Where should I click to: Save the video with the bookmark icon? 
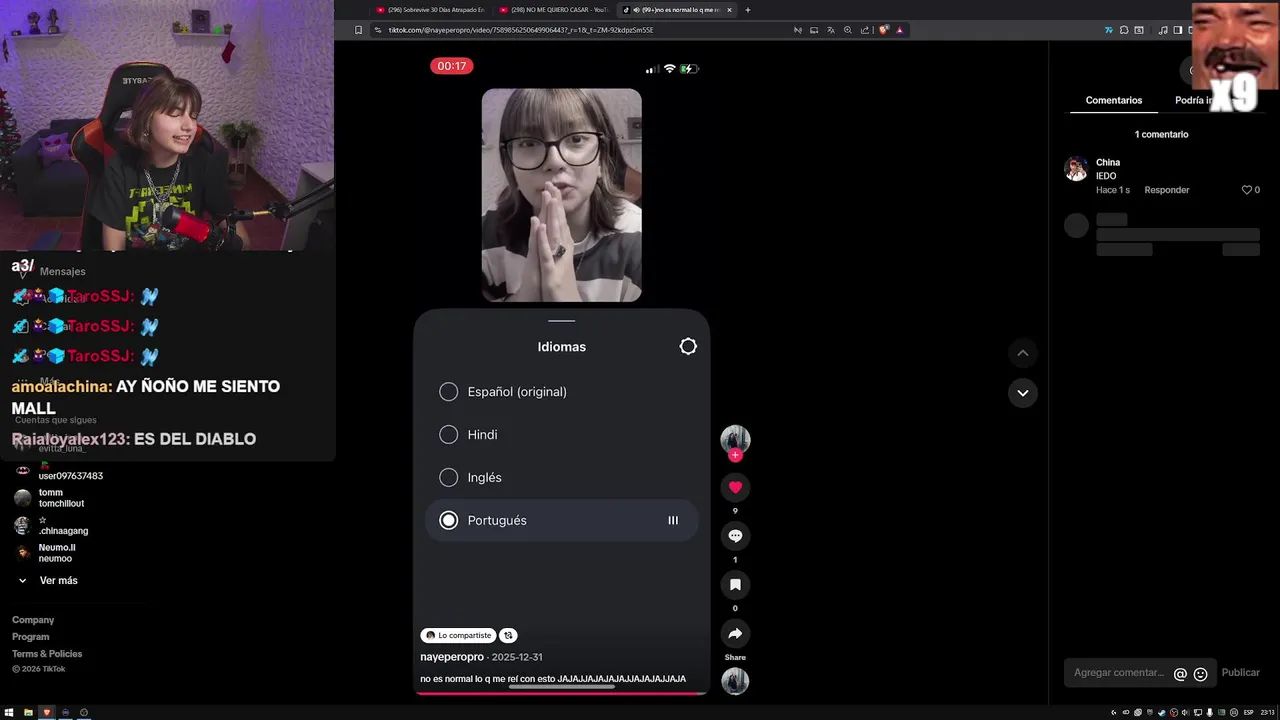click(735, 585)
